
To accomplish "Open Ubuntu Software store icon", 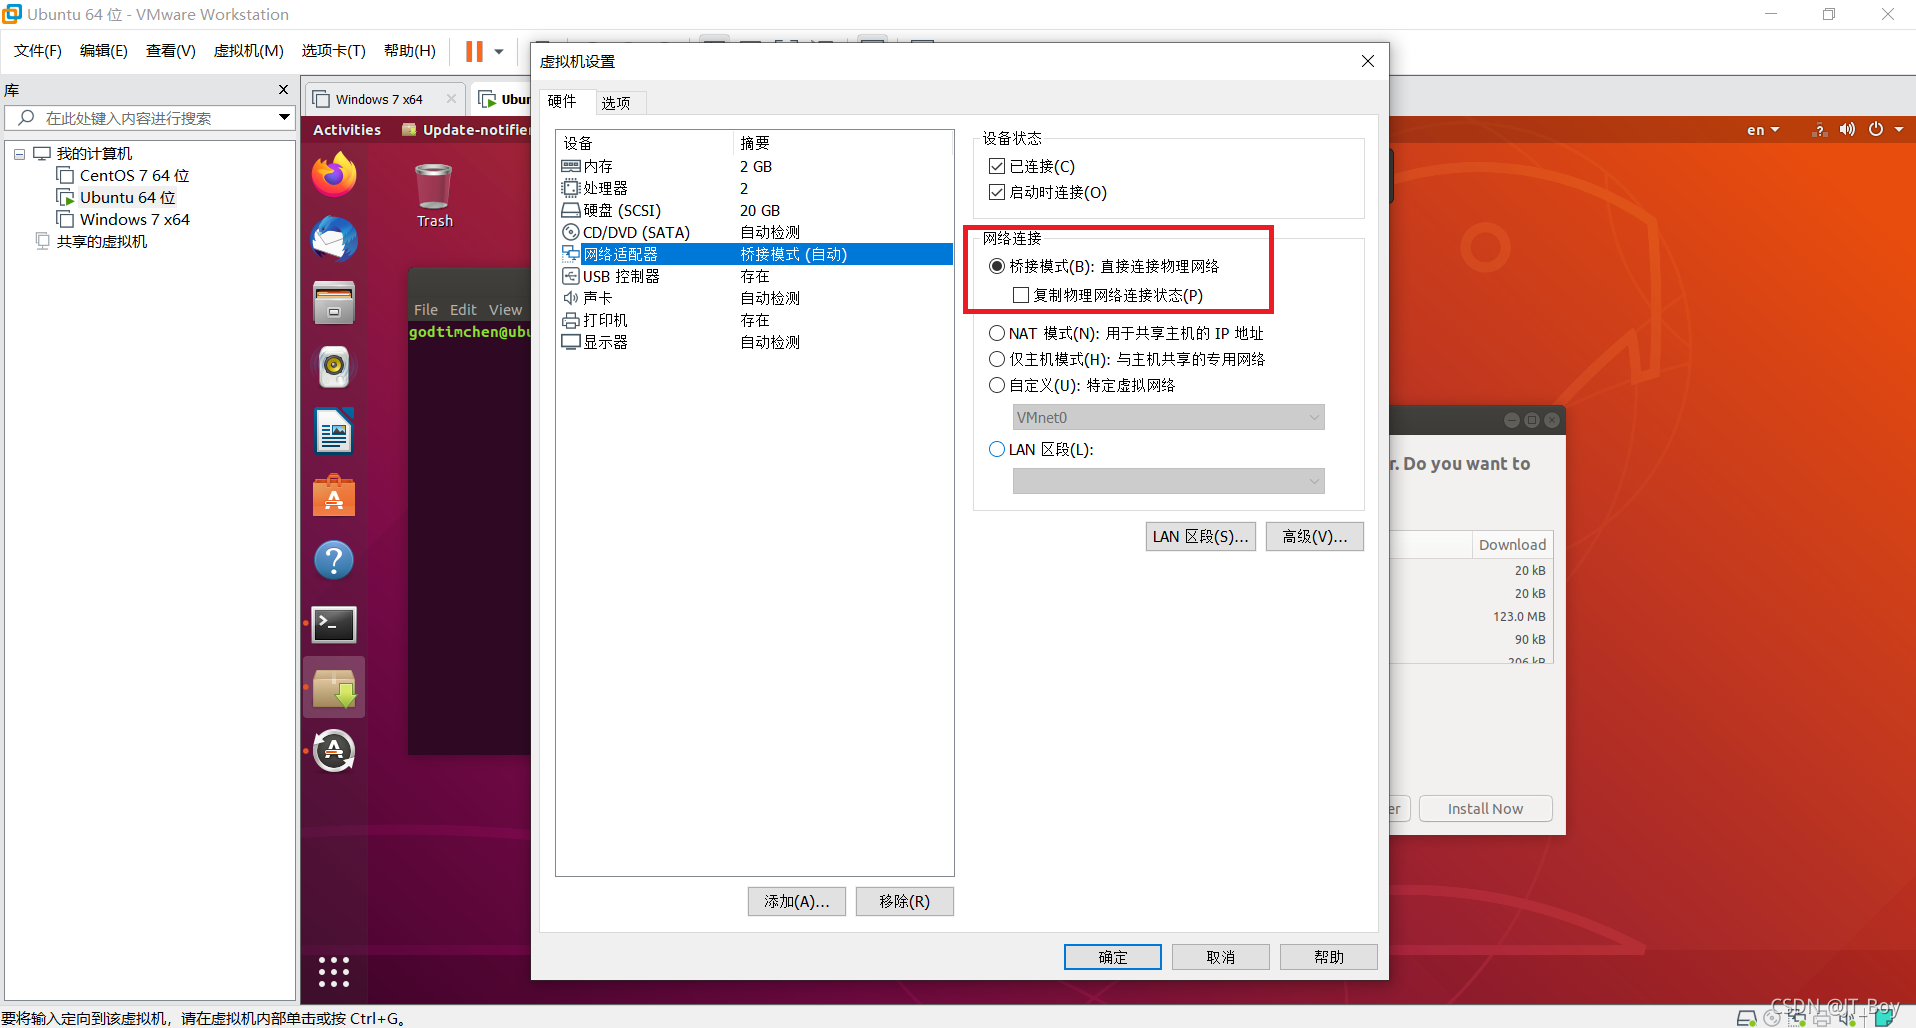I will [x=334, y=496].
